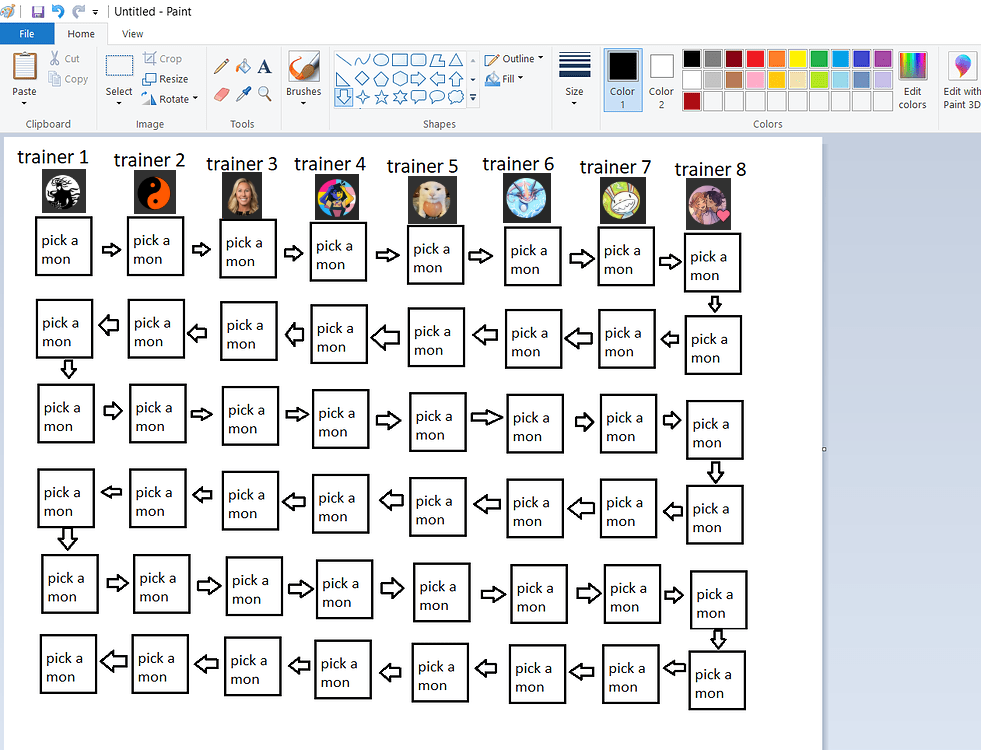
Task: Select the Magnifier tool
Action: pos(265,94)
